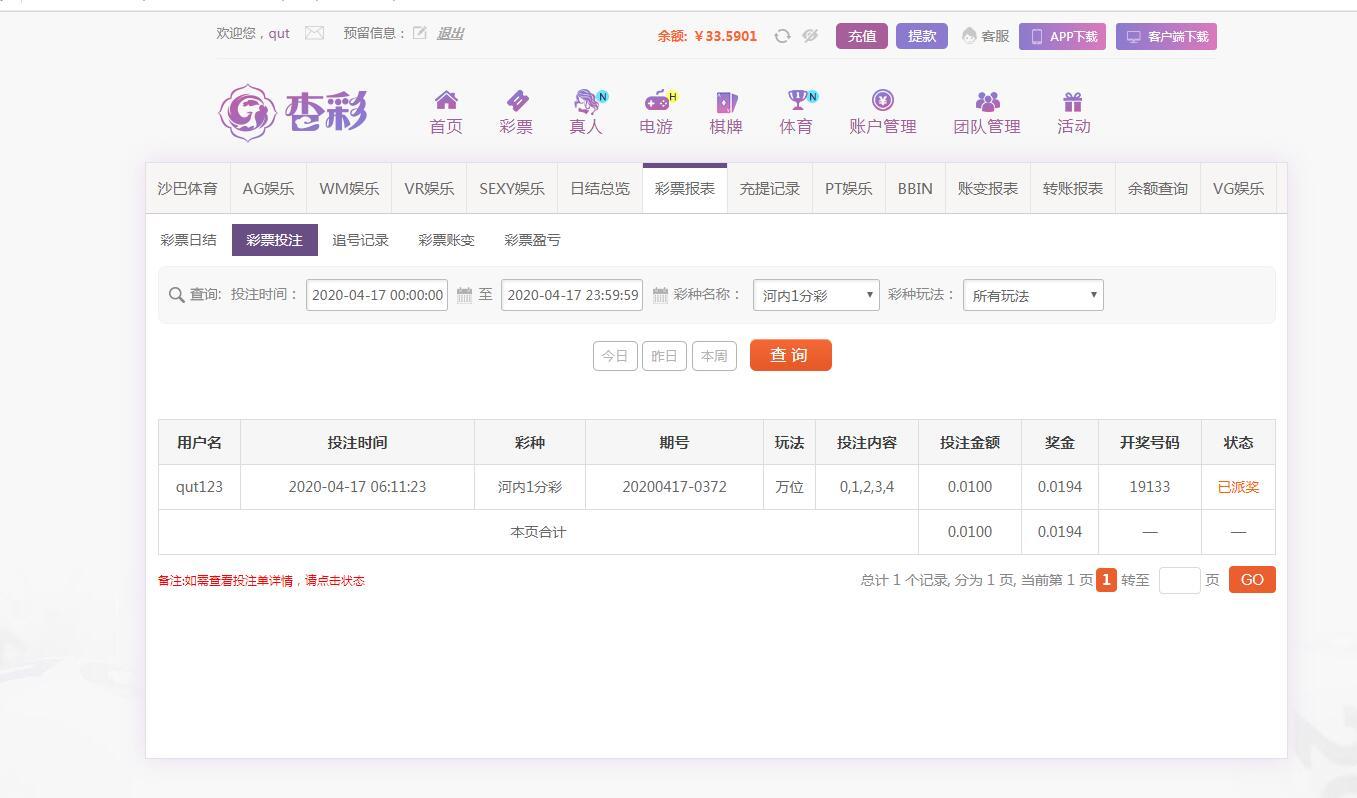Select the 昨日 quick filter
1357x798 pixels.
click(x=664, y=356)
